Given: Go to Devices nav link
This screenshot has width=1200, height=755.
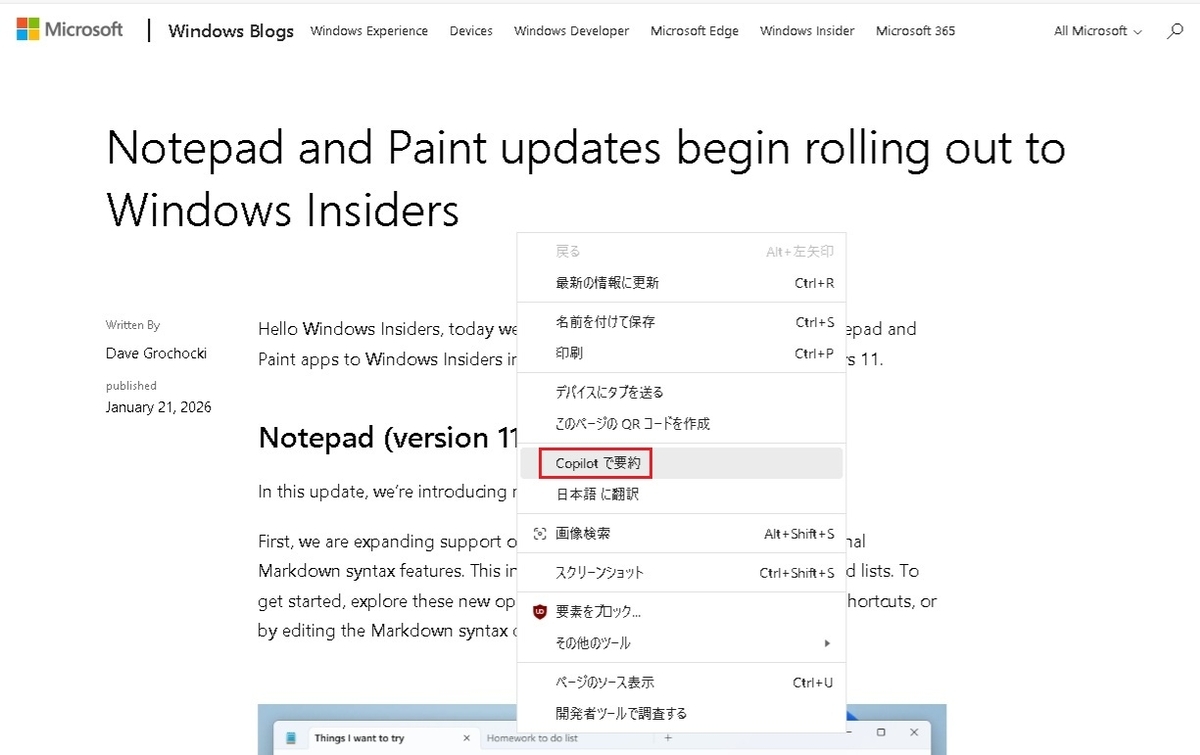Looking at the screenshot, I should tap(471, 31).
